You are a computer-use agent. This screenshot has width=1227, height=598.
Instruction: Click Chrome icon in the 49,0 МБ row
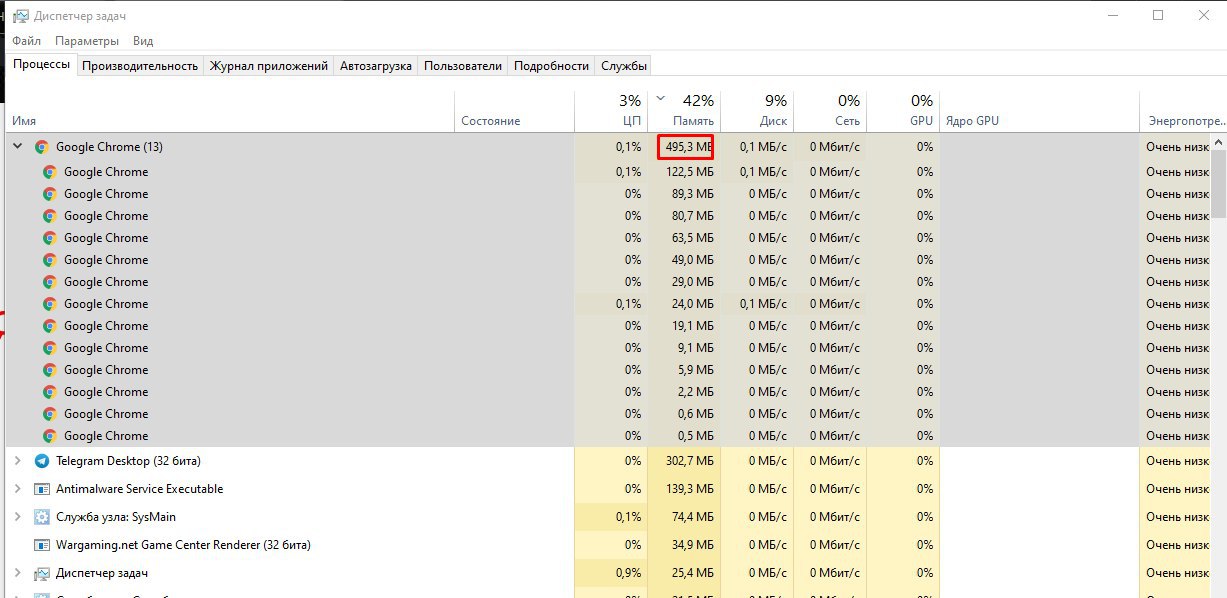[x=50, y=260]
